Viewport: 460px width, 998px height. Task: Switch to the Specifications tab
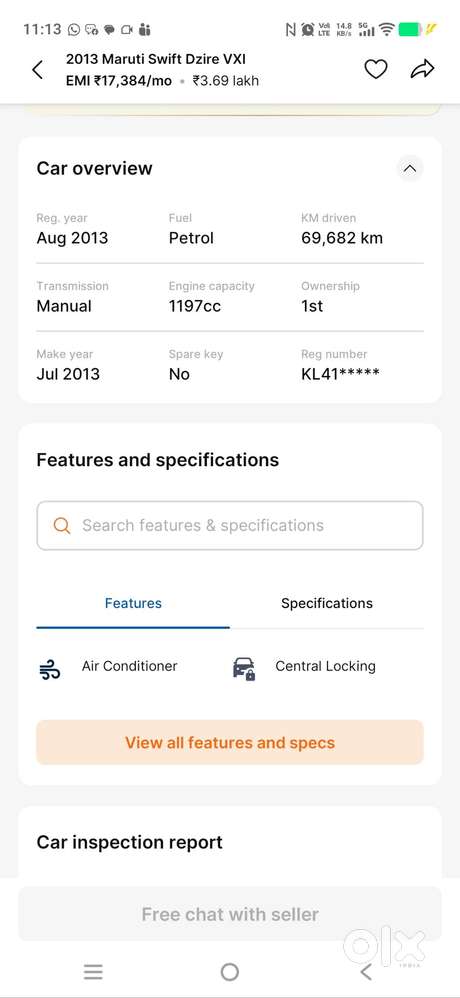pos(326,603)
